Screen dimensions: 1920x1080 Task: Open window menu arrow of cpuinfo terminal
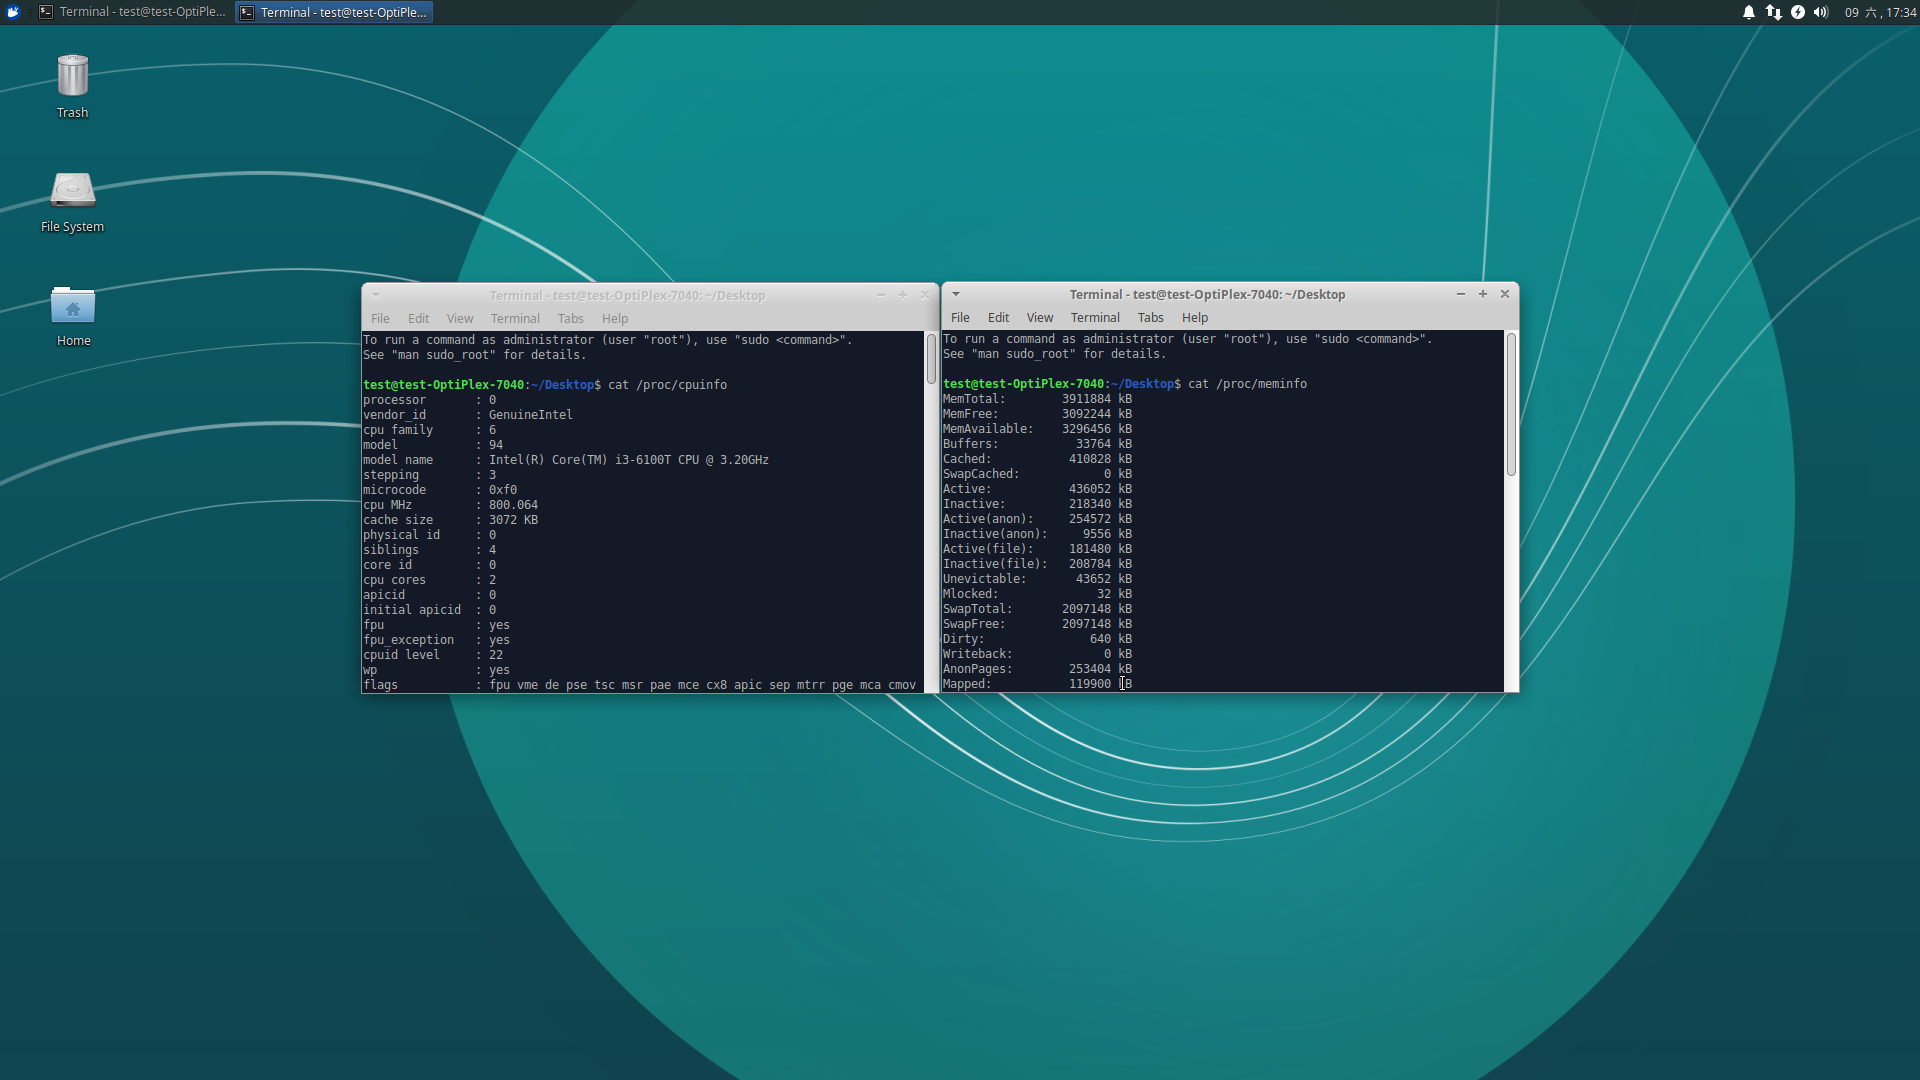376,295
